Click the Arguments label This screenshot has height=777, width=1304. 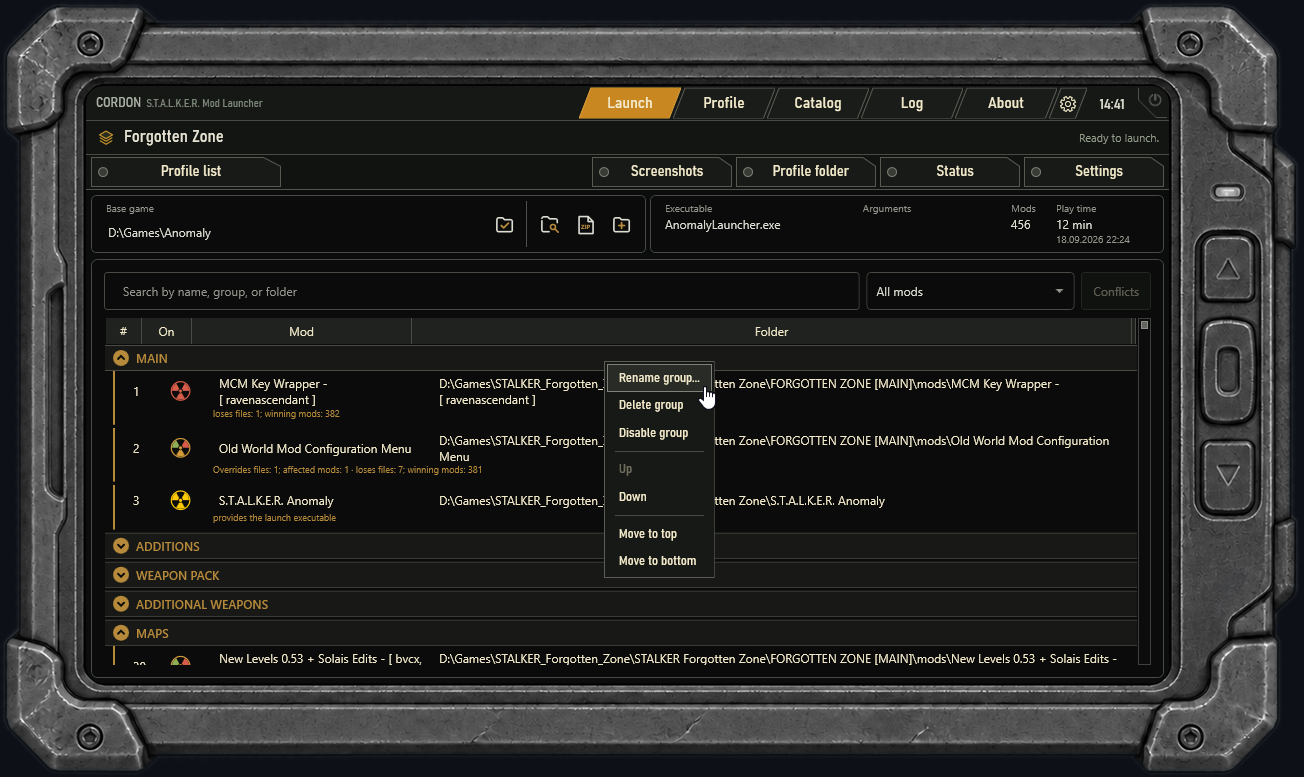(887, 209)
